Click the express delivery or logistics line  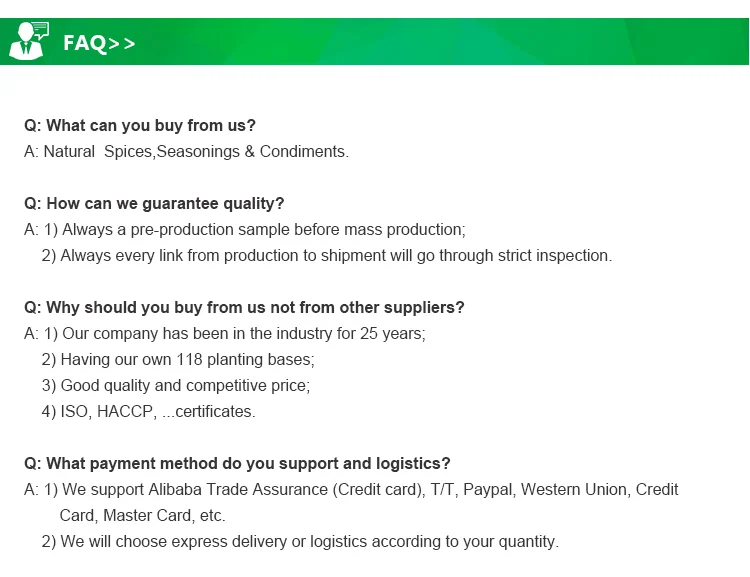pos(300,542)
